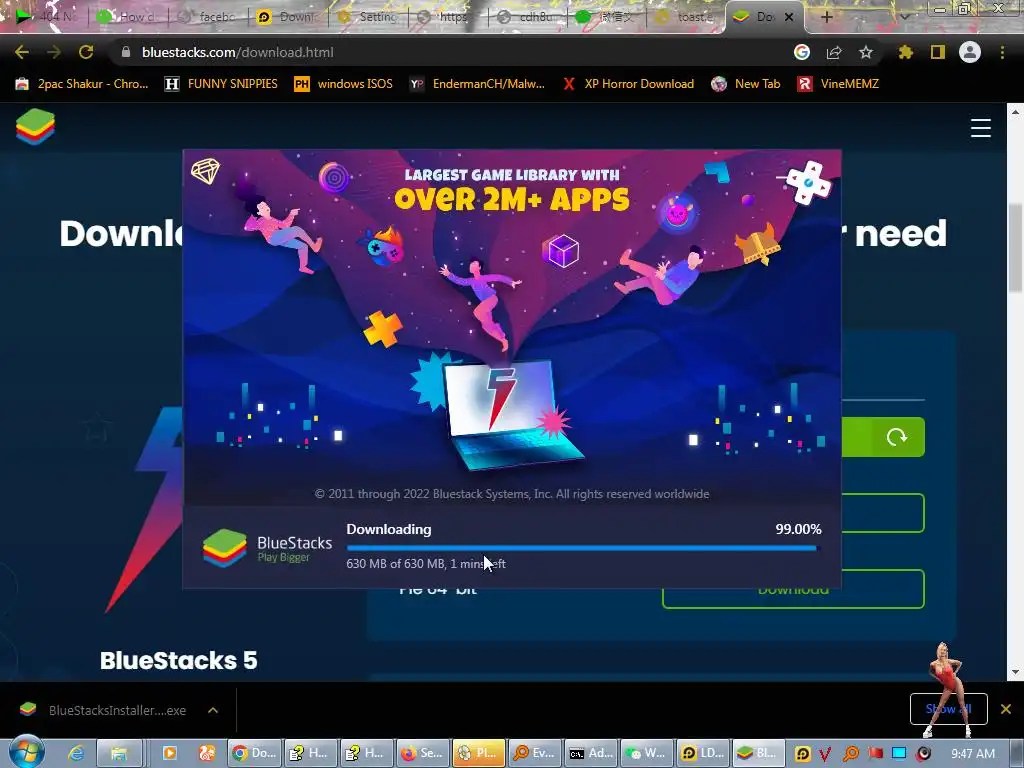Open the Chrome extensions puzzle icon
The image size is (1024, 768).
pyautogui.click(x=906, y=52)
